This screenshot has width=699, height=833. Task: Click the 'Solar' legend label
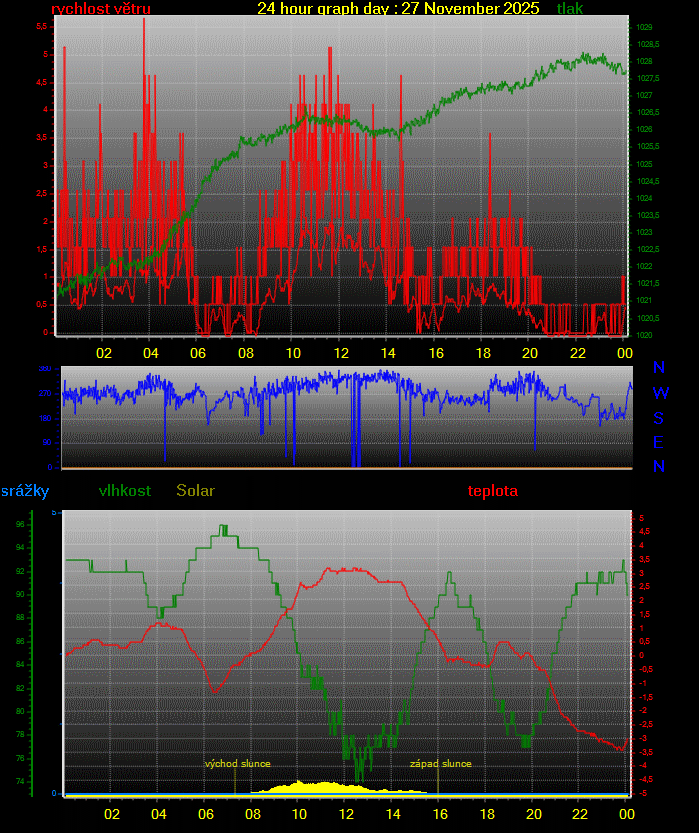click(x=195, y=491)
